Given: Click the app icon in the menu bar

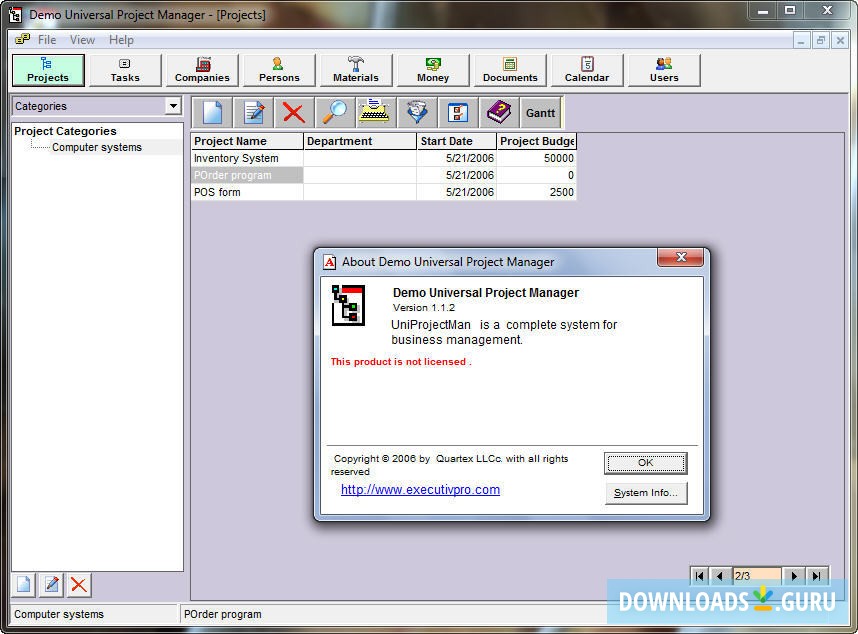Looking at the screenshot, I should point(22,39).
